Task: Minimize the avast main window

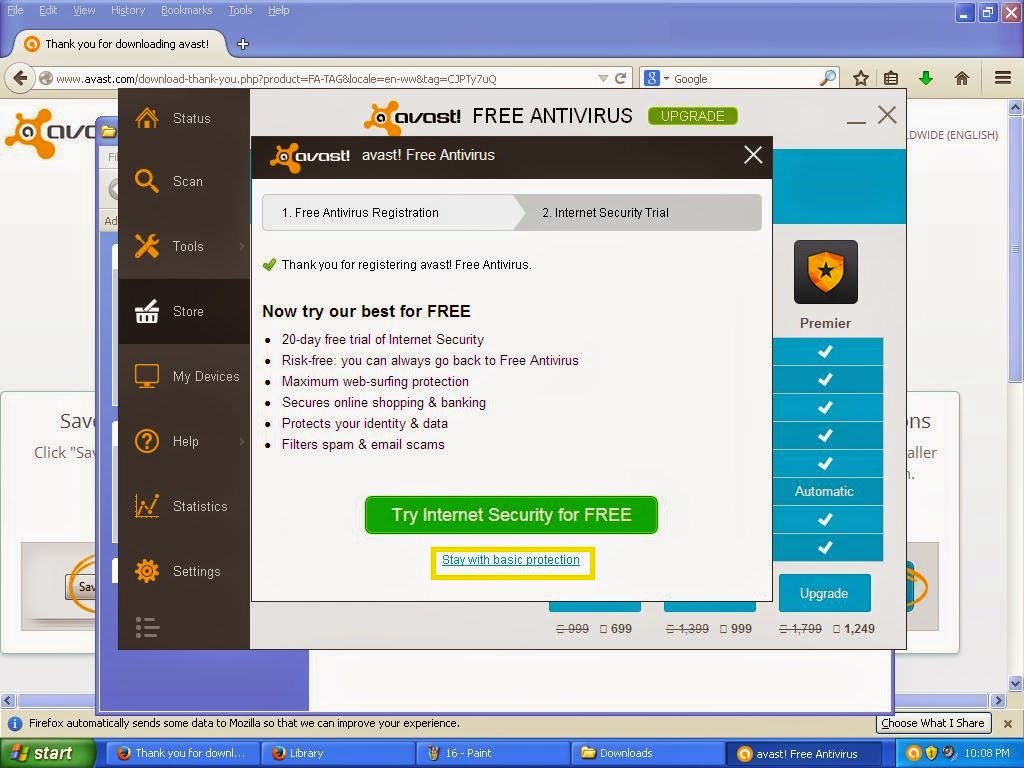Action: coord(856,121)
